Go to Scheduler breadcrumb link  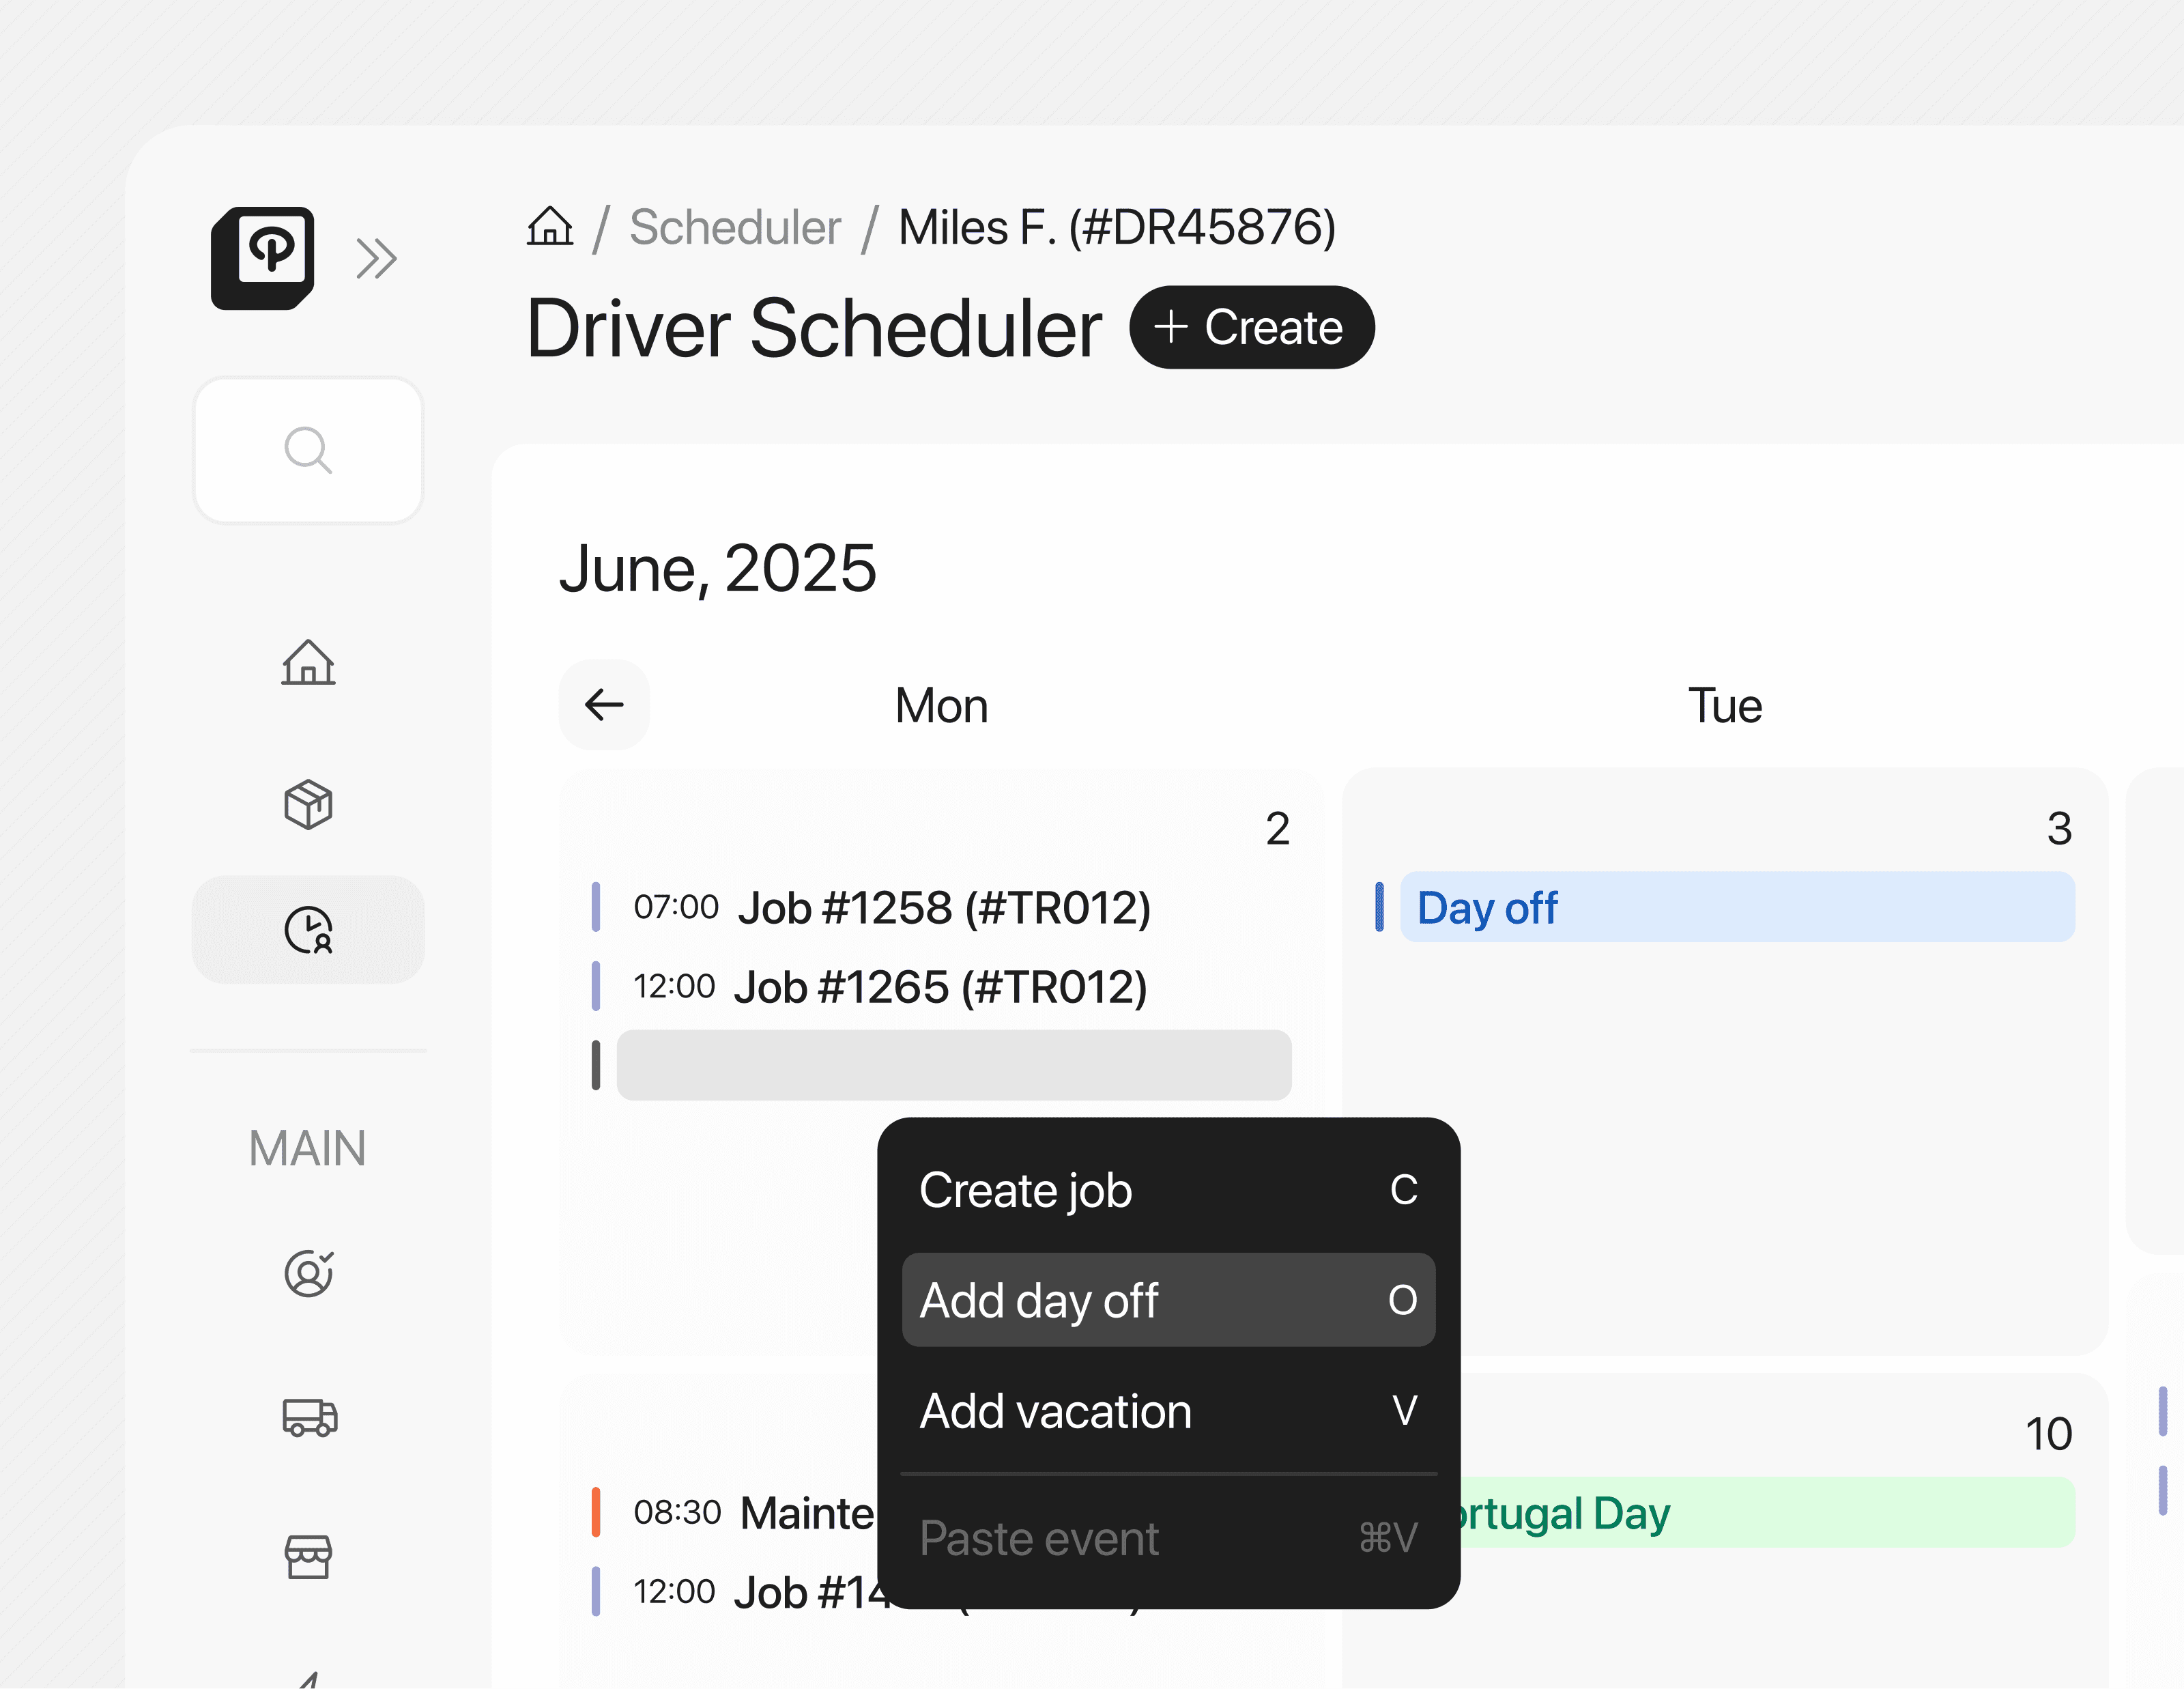pyautogui.click(x=735, y=227)
